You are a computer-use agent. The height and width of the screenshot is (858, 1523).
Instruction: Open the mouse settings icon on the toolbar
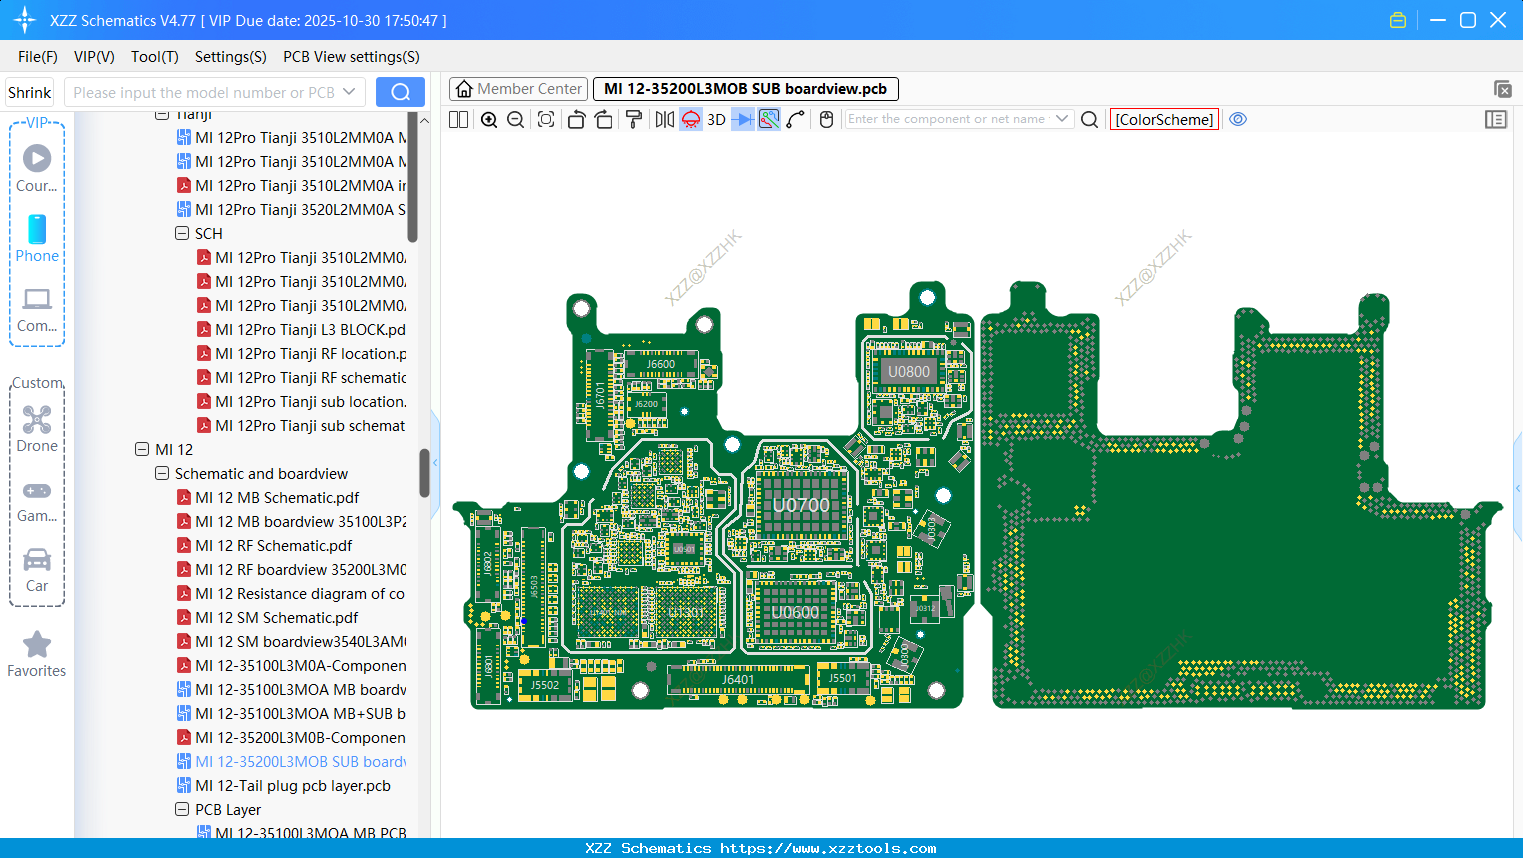pos(824,119)
